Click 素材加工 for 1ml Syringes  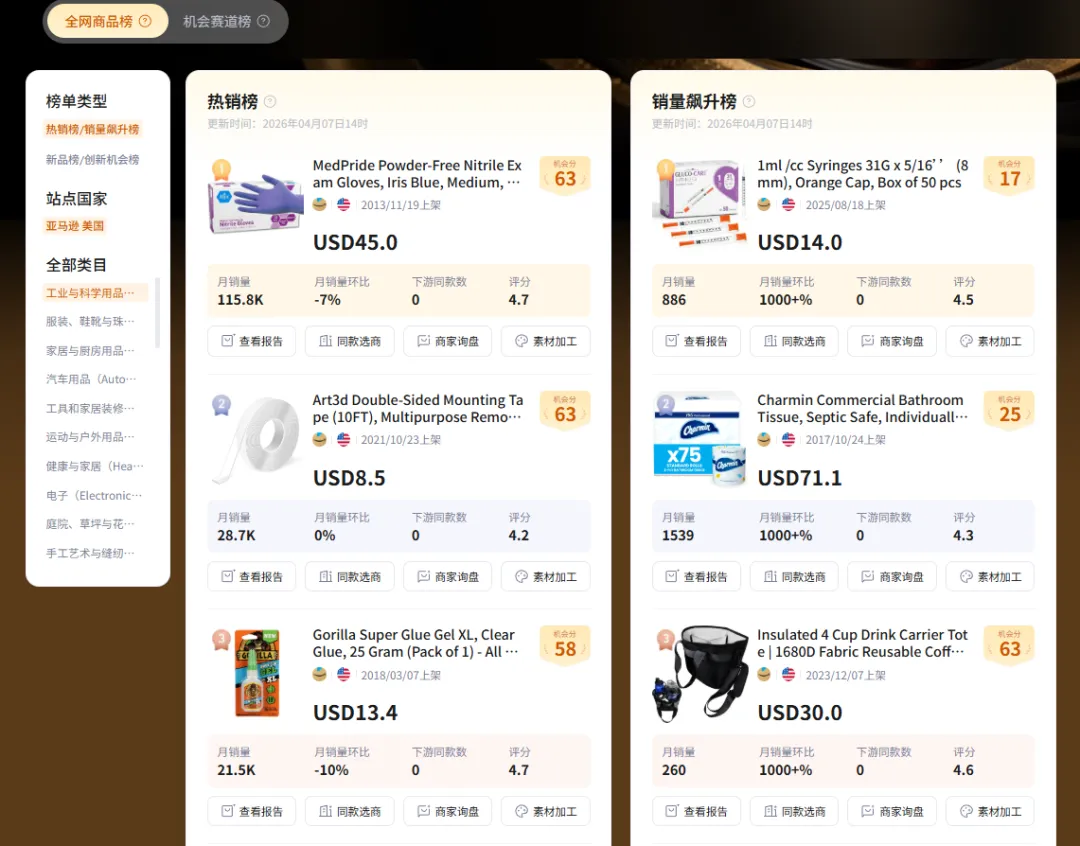tap(990, 341)
